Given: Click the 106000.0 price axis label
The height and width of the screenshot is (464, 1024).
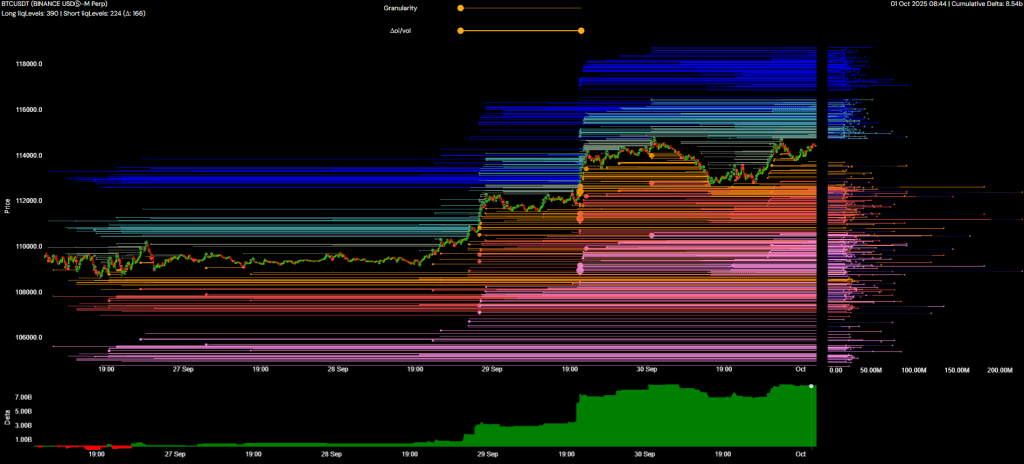Looking at the screenshot, I should tap(28, 338).
